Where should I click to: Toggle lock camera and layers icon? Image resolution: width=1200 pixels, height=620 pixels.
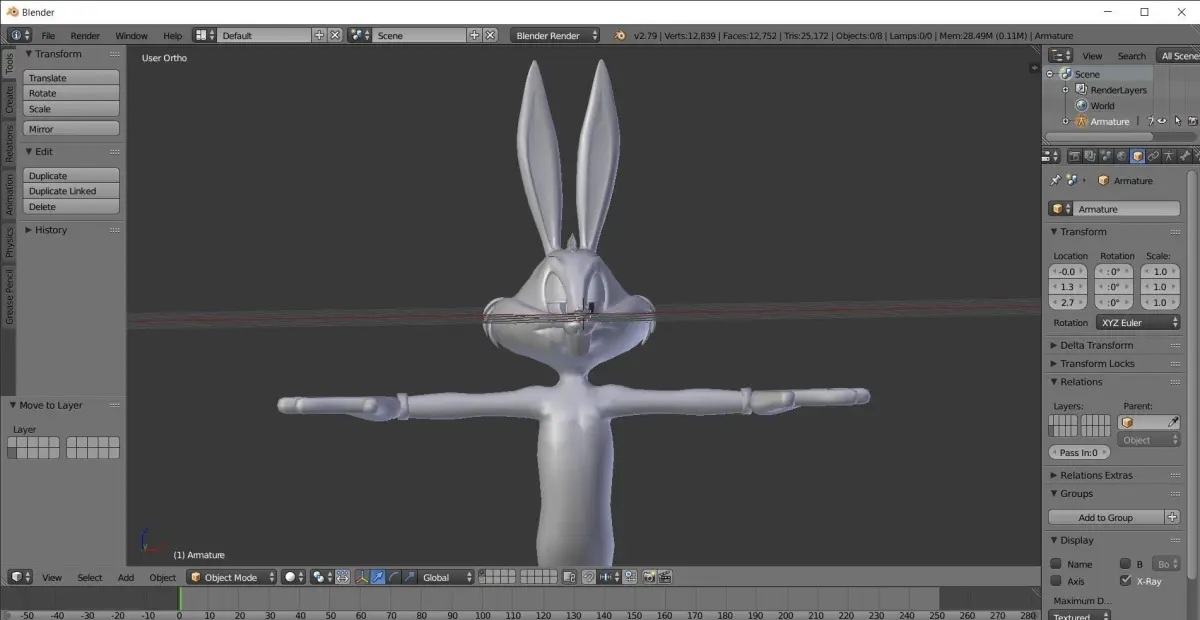click(569, 577)
